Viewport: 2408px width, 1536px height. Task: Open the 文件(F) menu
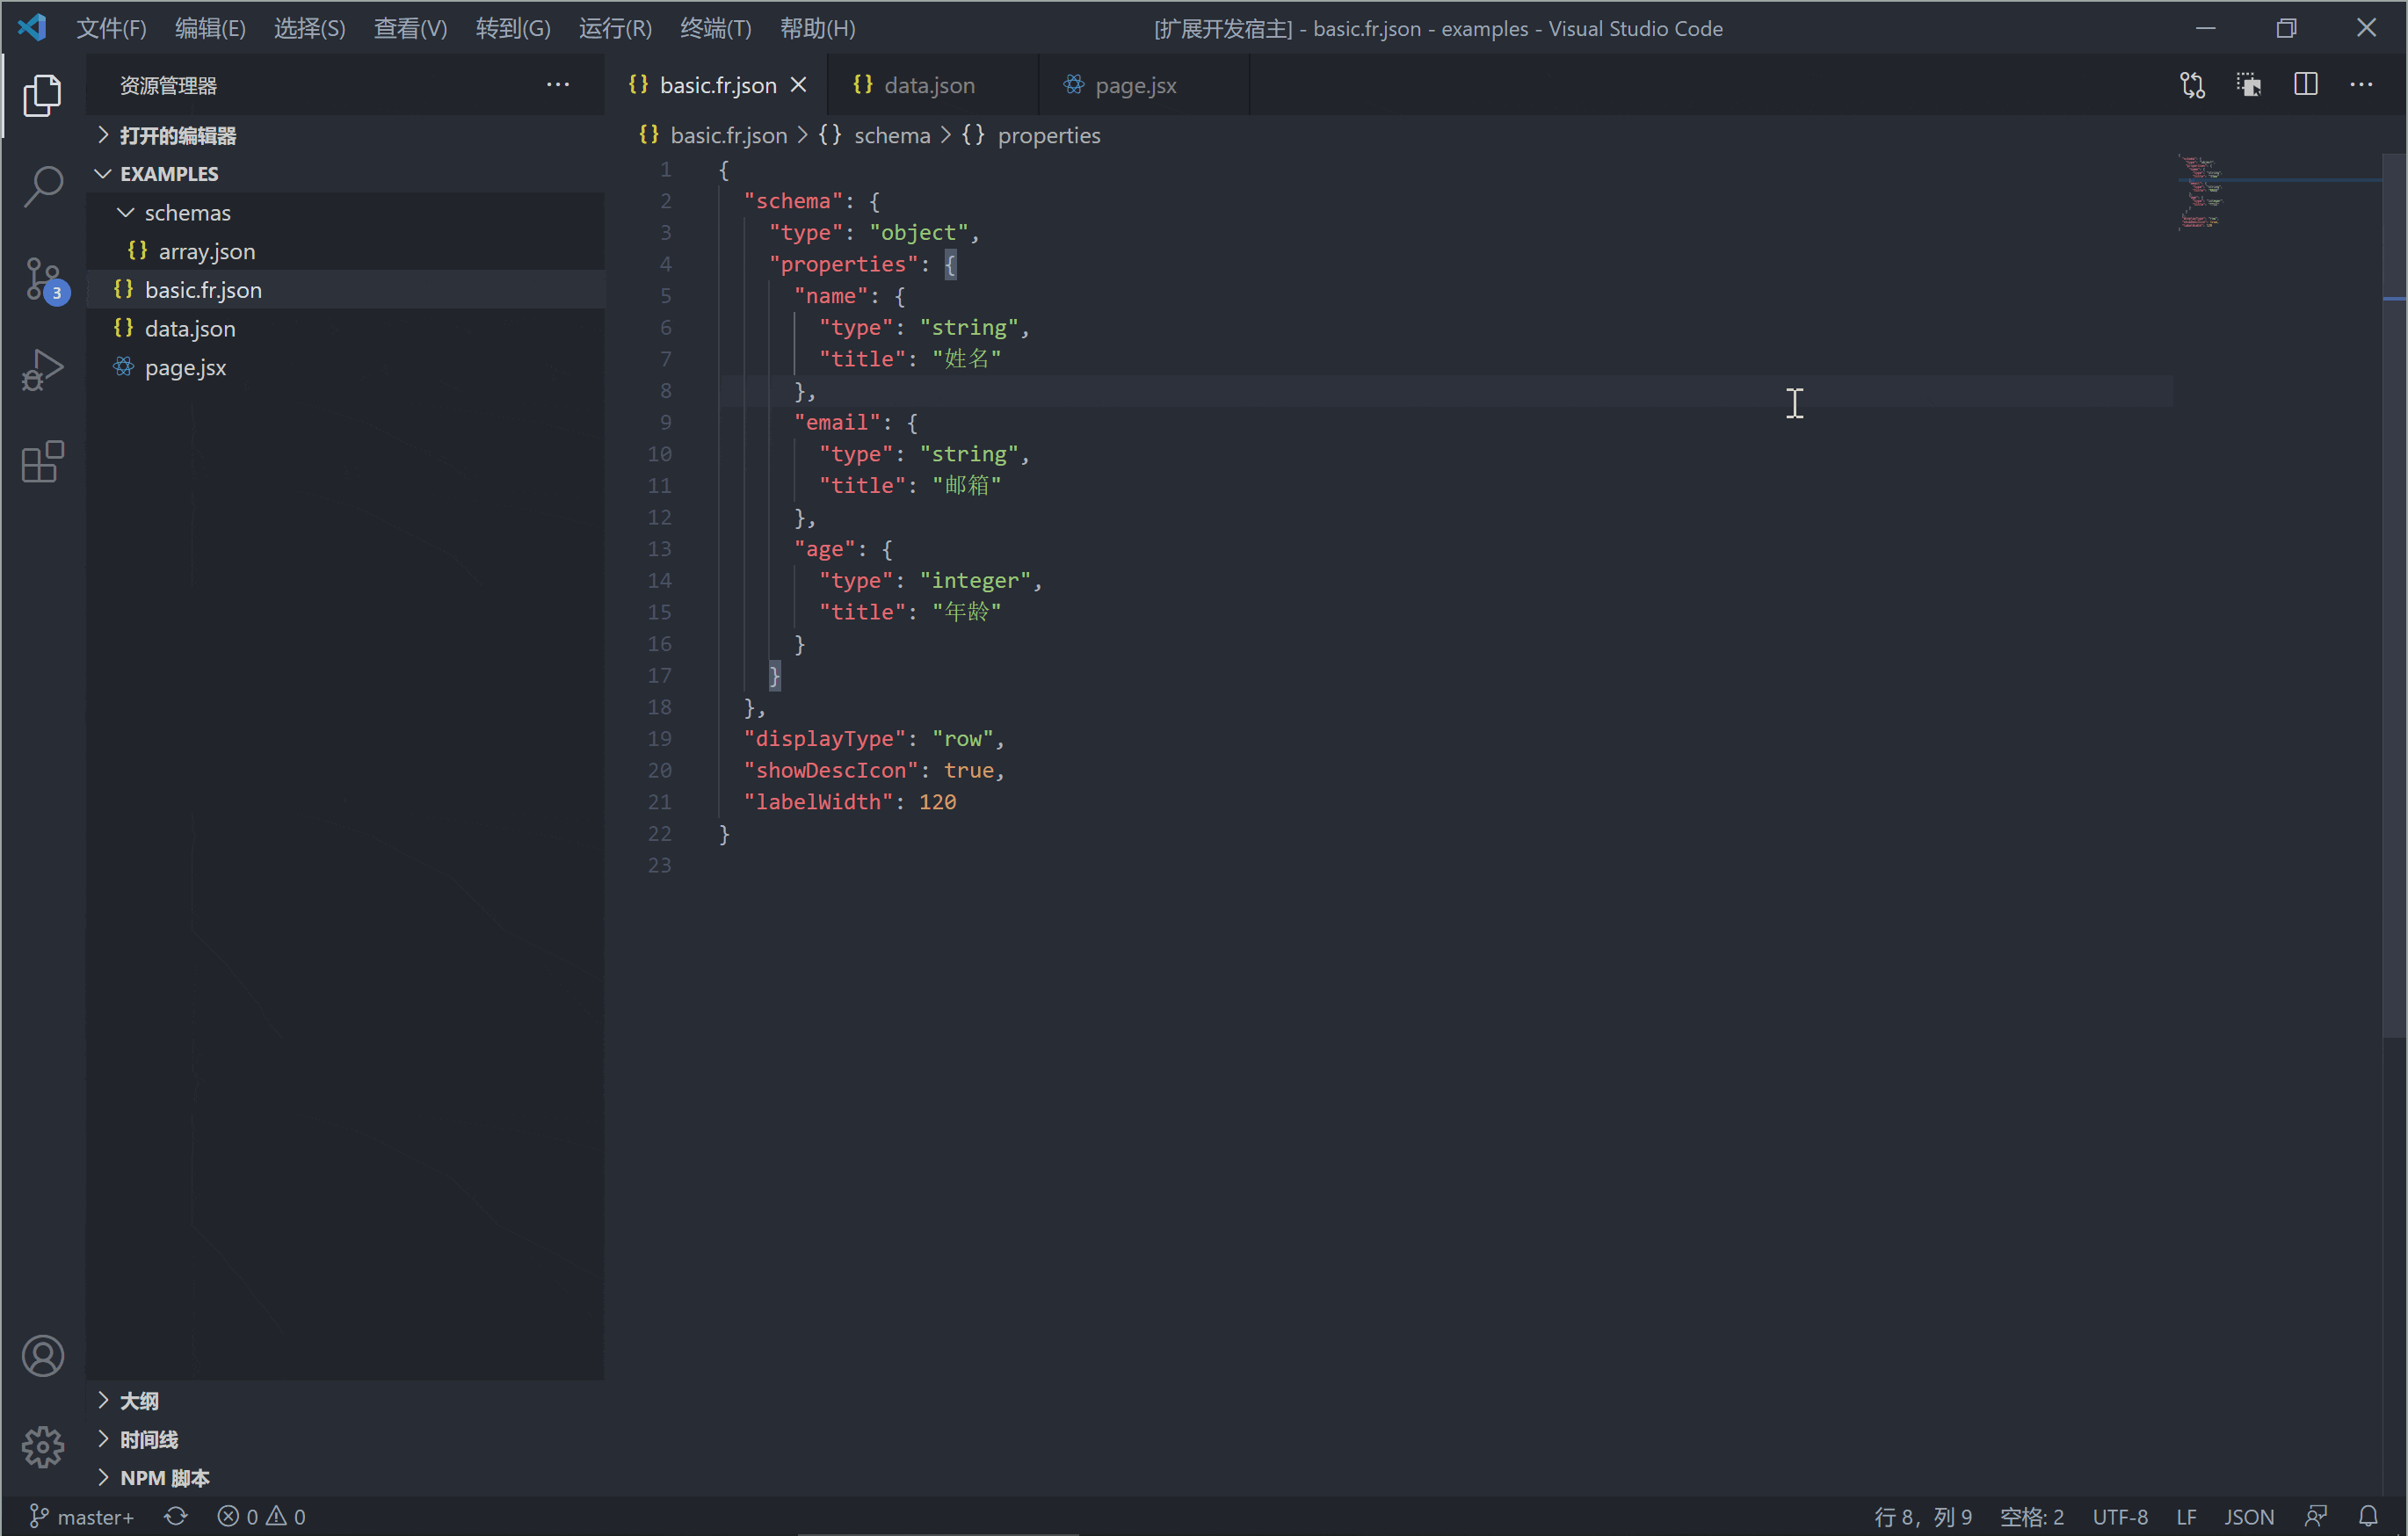(111, 28)
